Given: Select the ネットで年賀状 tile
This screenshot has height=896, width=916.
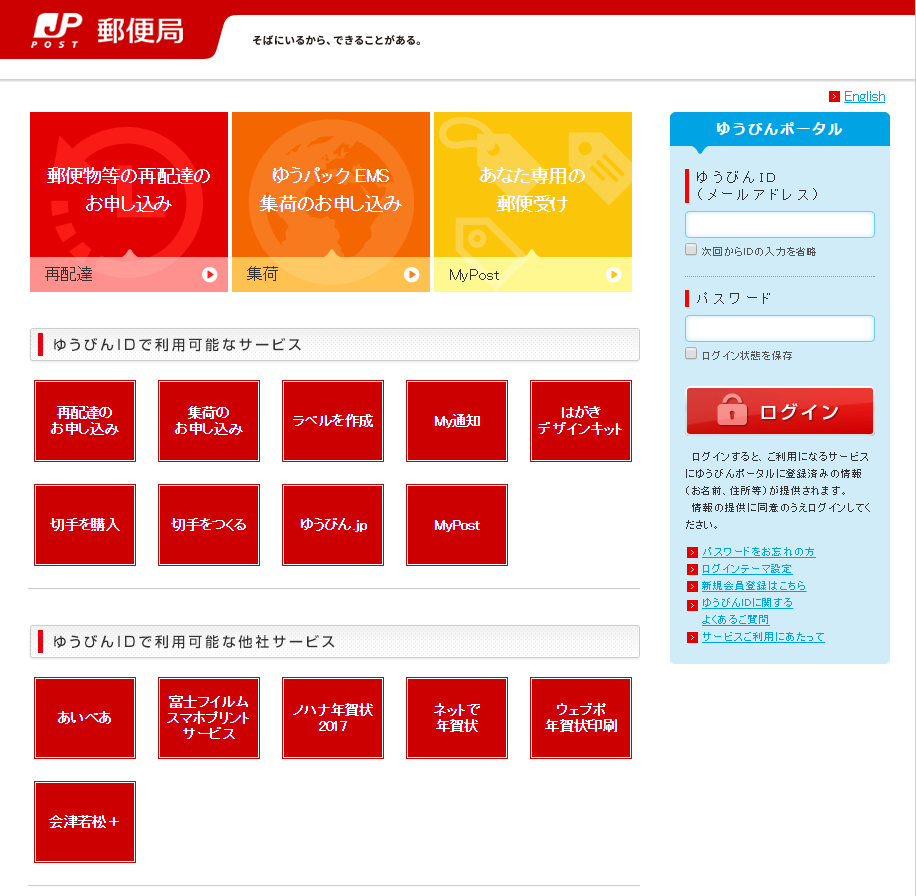Looking at the screenshot, I should [x=457, y=718].
